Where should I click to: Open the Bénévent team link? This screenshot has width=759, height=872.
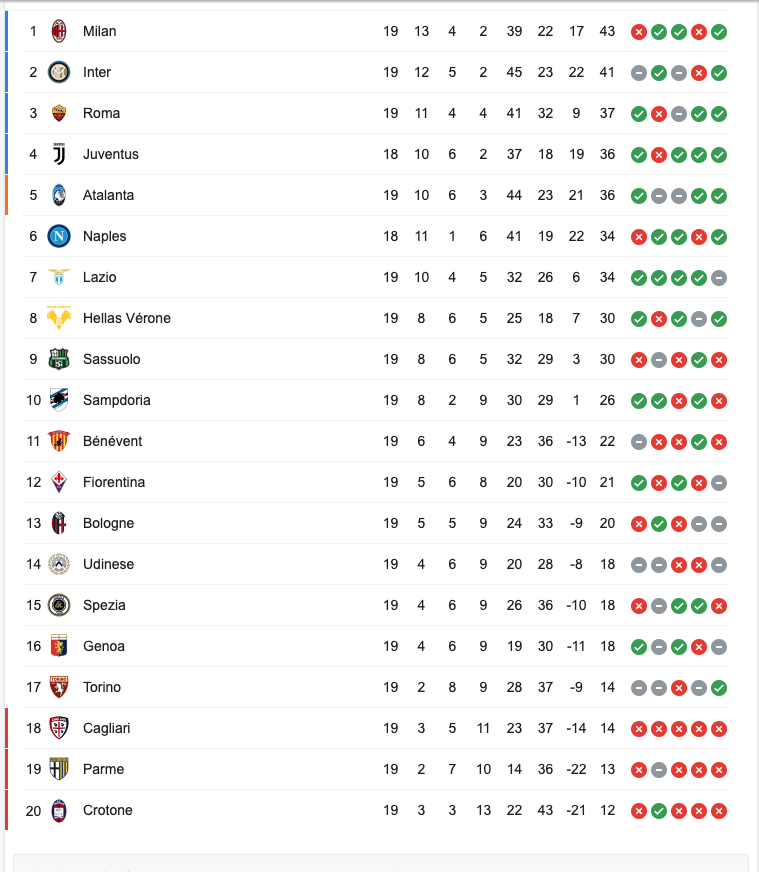pyautogui.click(x=112, y=441)
